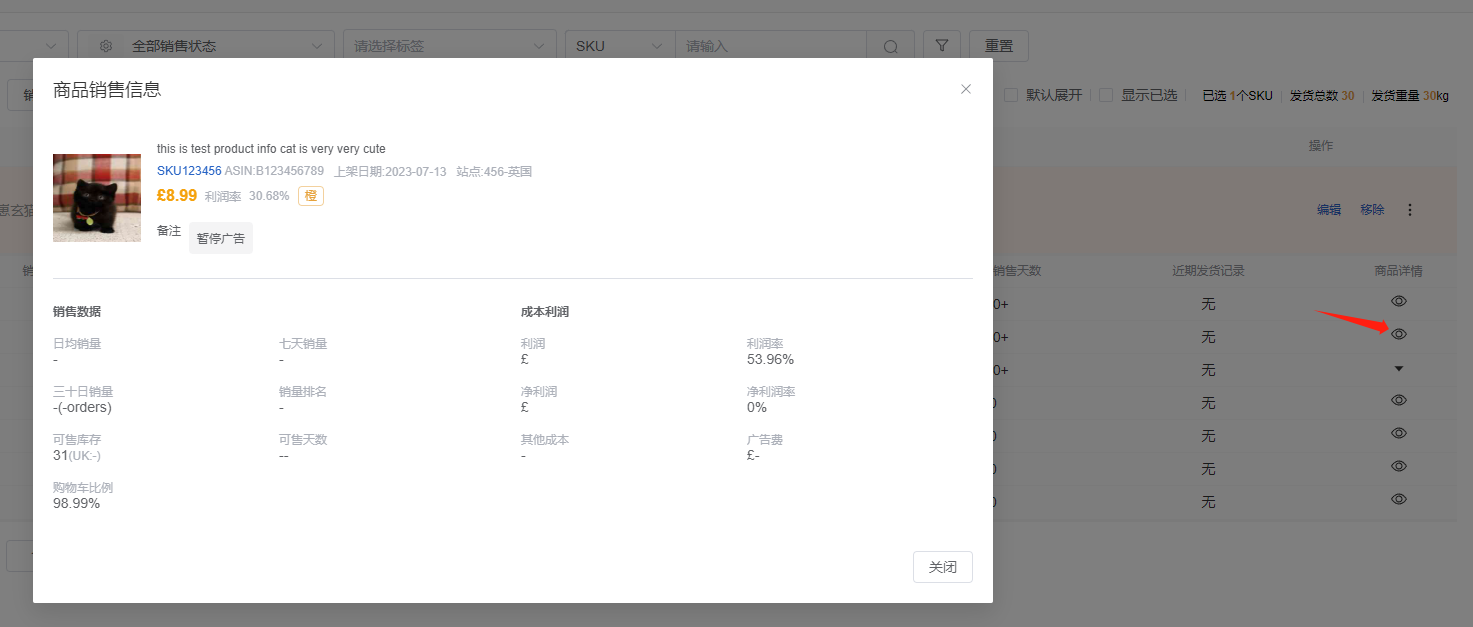
Task: Close the 商品销售信息 dialog with the X
Action: [x=966, y=89]
